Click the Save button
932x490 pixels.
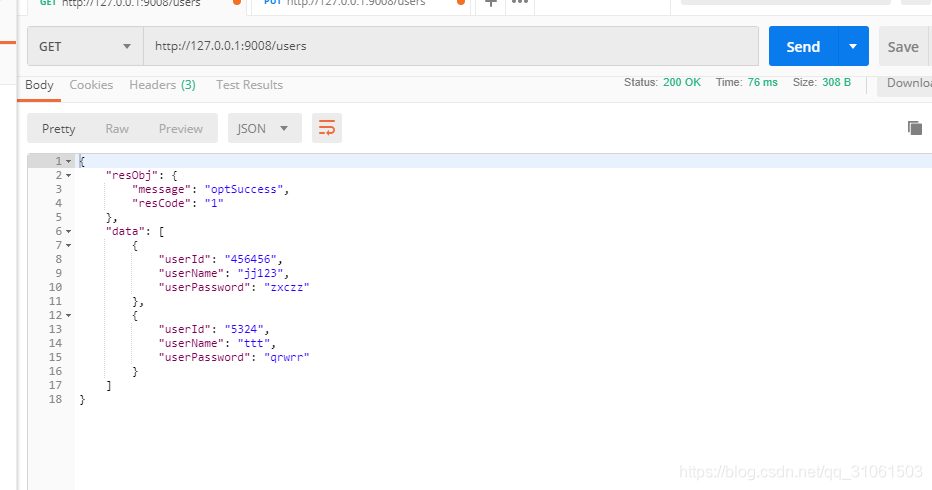[903, 46]
